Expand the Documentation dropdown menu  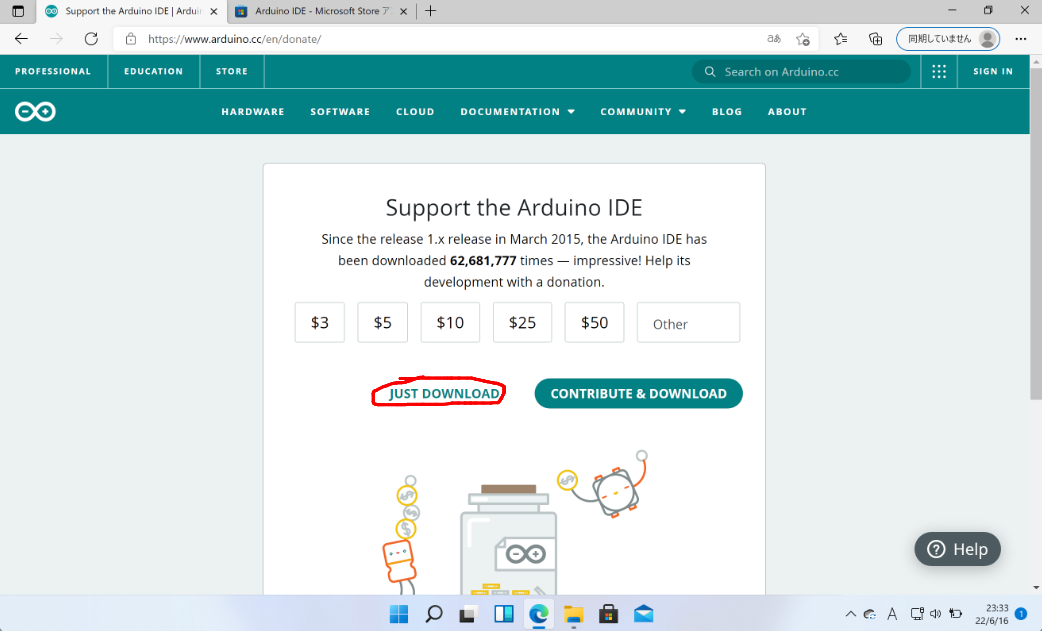(517, 112)
